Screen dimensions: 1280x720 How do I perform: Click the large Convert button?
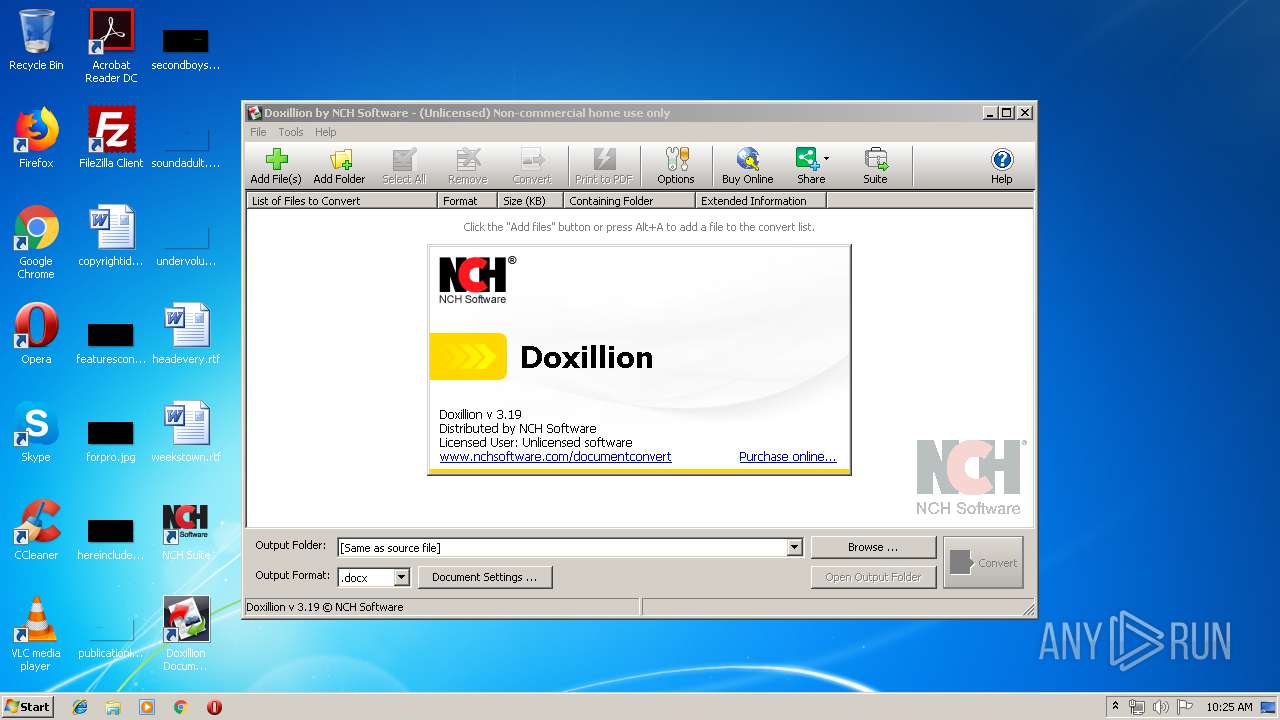coord(983,563)
